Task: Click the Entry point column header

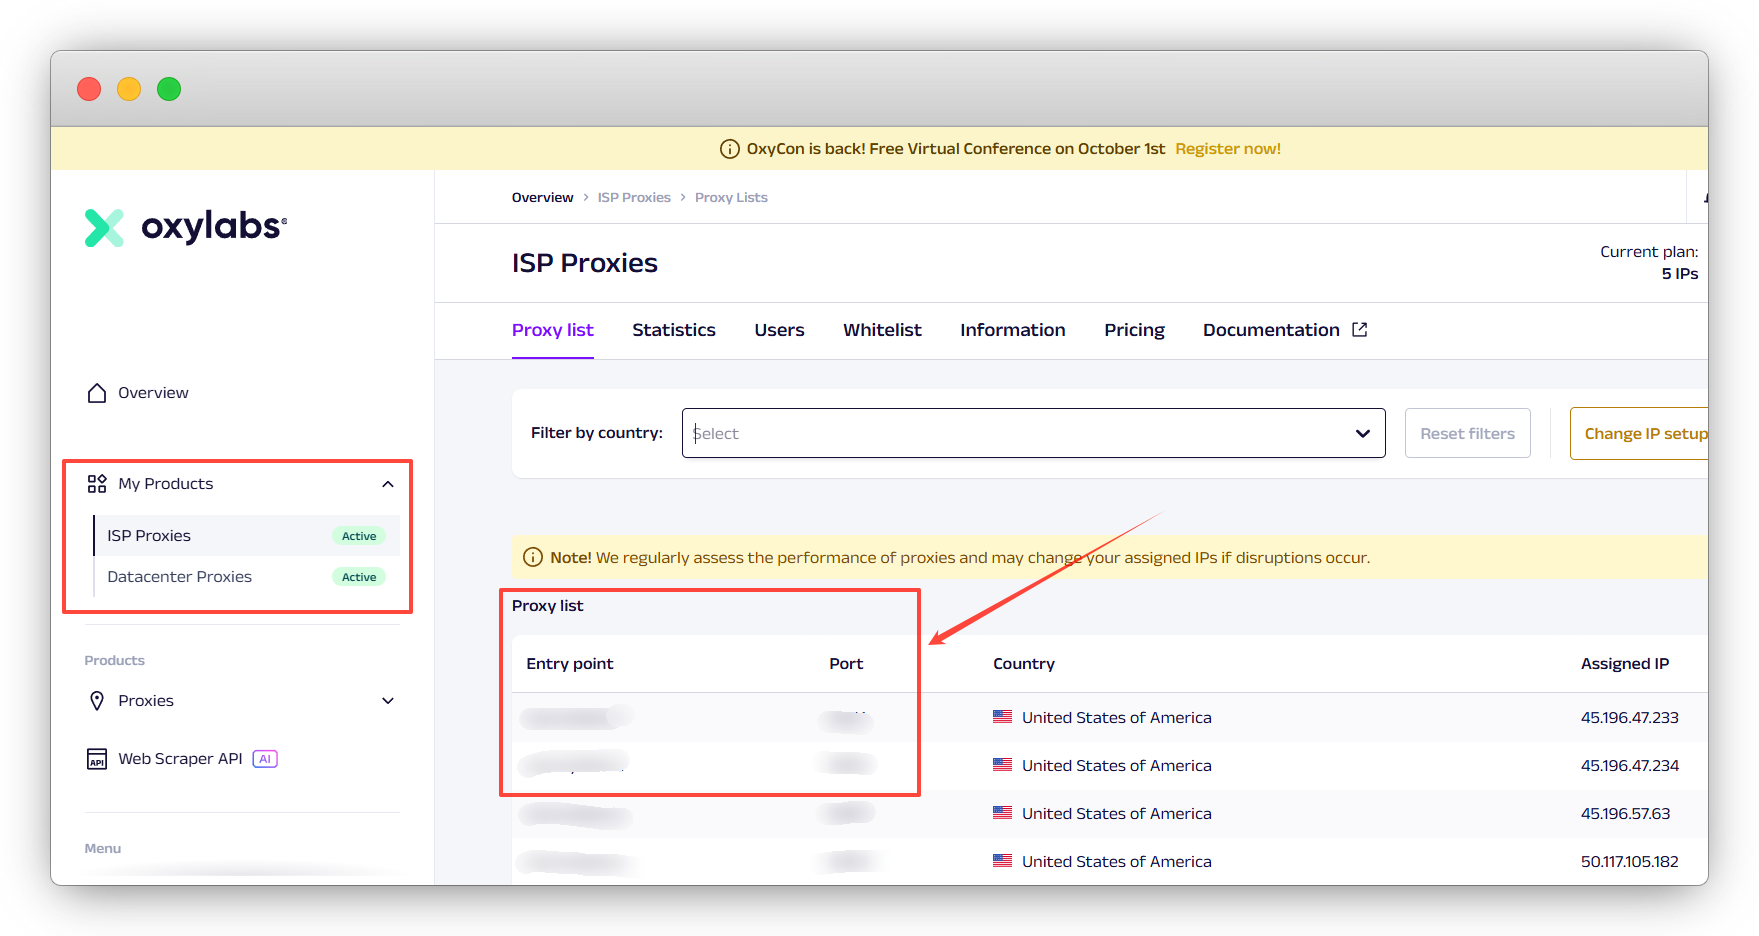Action: [x=570, y=664]
